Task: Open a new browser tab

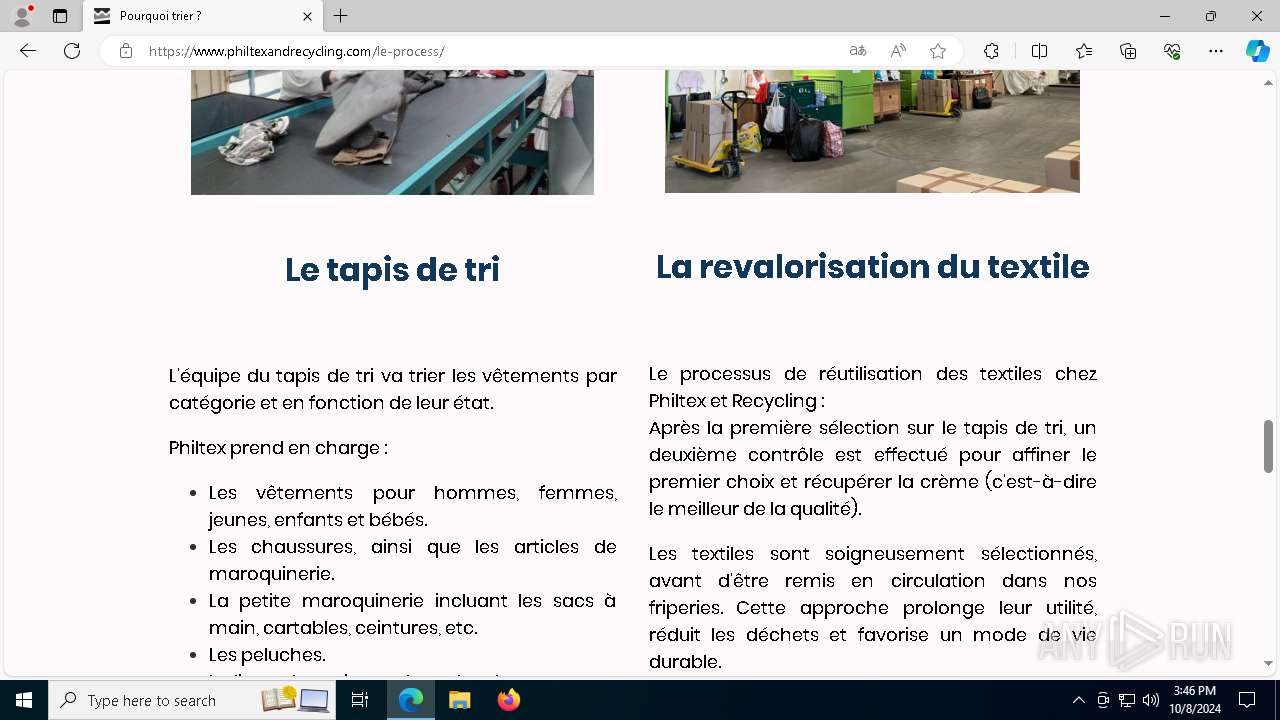Action: [x=341, y=16]
